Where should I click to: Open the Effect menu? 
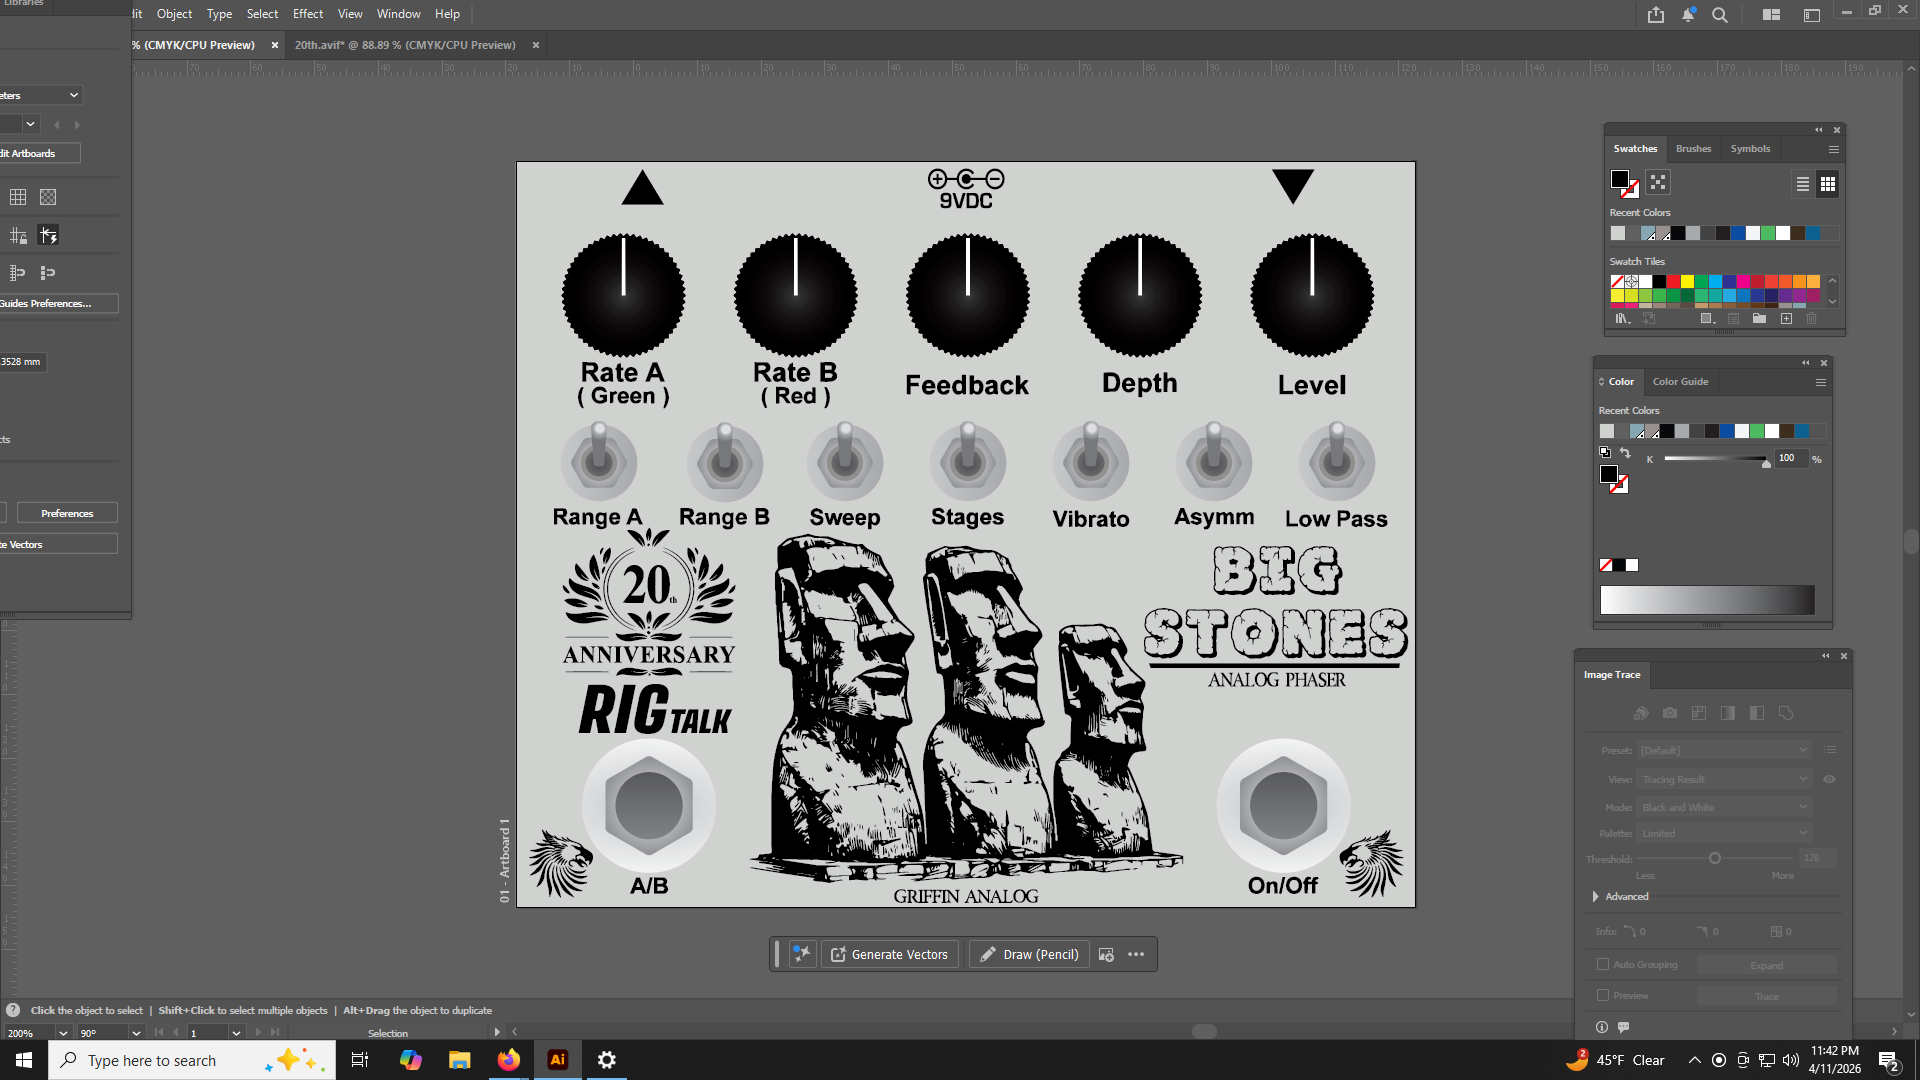(307, 14)
